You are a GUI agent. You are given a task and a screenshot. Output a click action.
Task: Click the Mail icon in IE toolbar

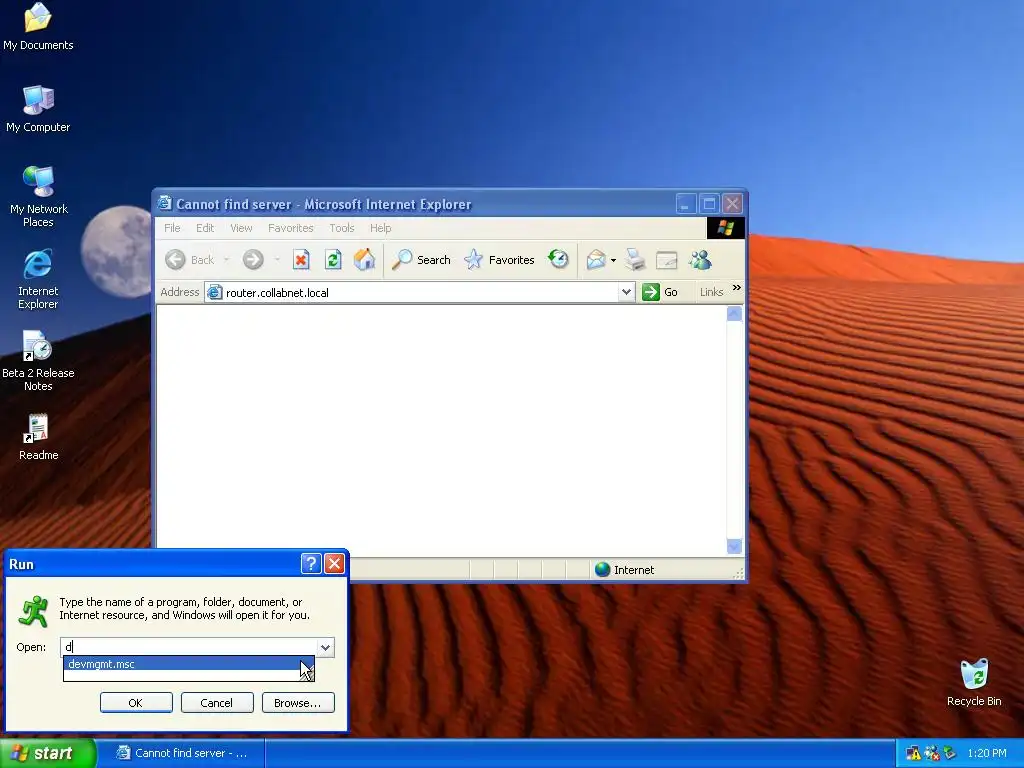(x=596, y=260)
